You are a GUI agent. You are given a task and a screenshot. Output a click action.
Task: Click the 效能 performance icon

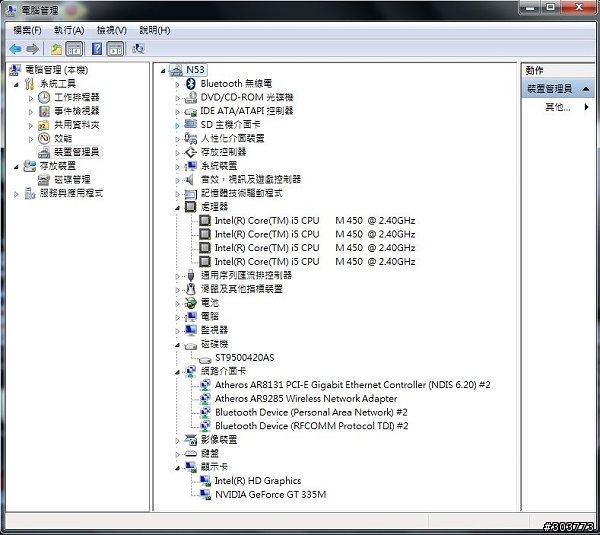coord(44,138)
